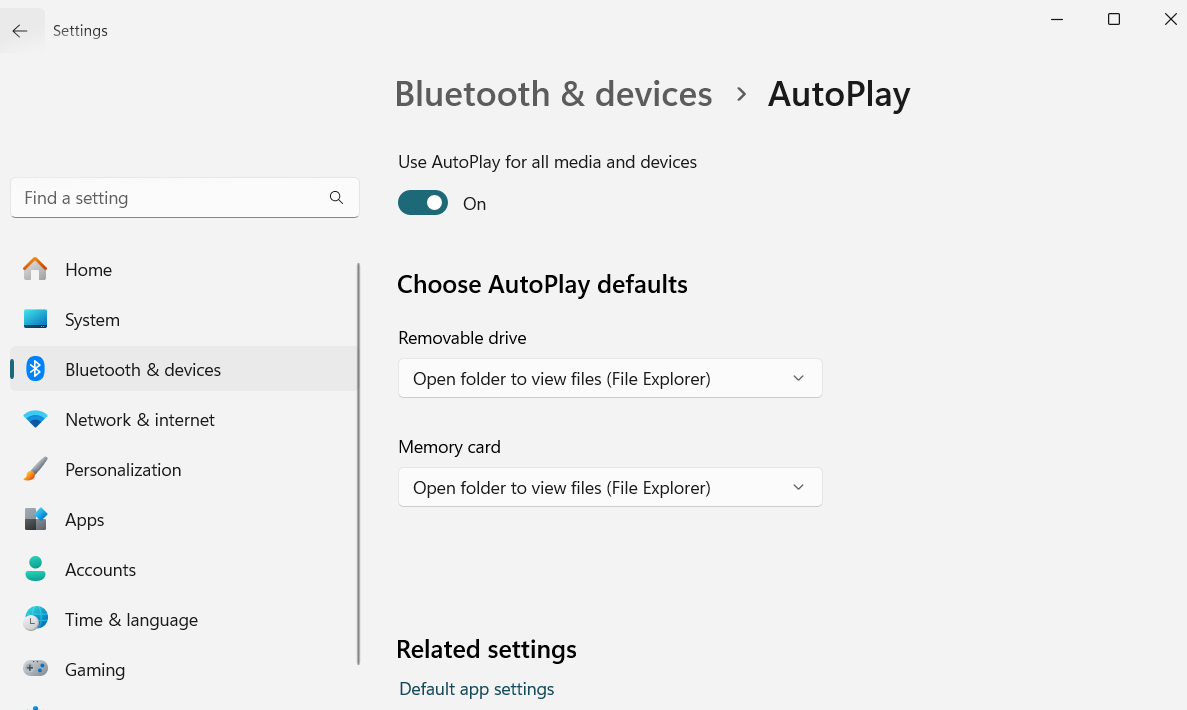This screenshot has width=1187, height=710.
Task: Open the Removable drive dropdown
Action: click(x=610, y=378)
